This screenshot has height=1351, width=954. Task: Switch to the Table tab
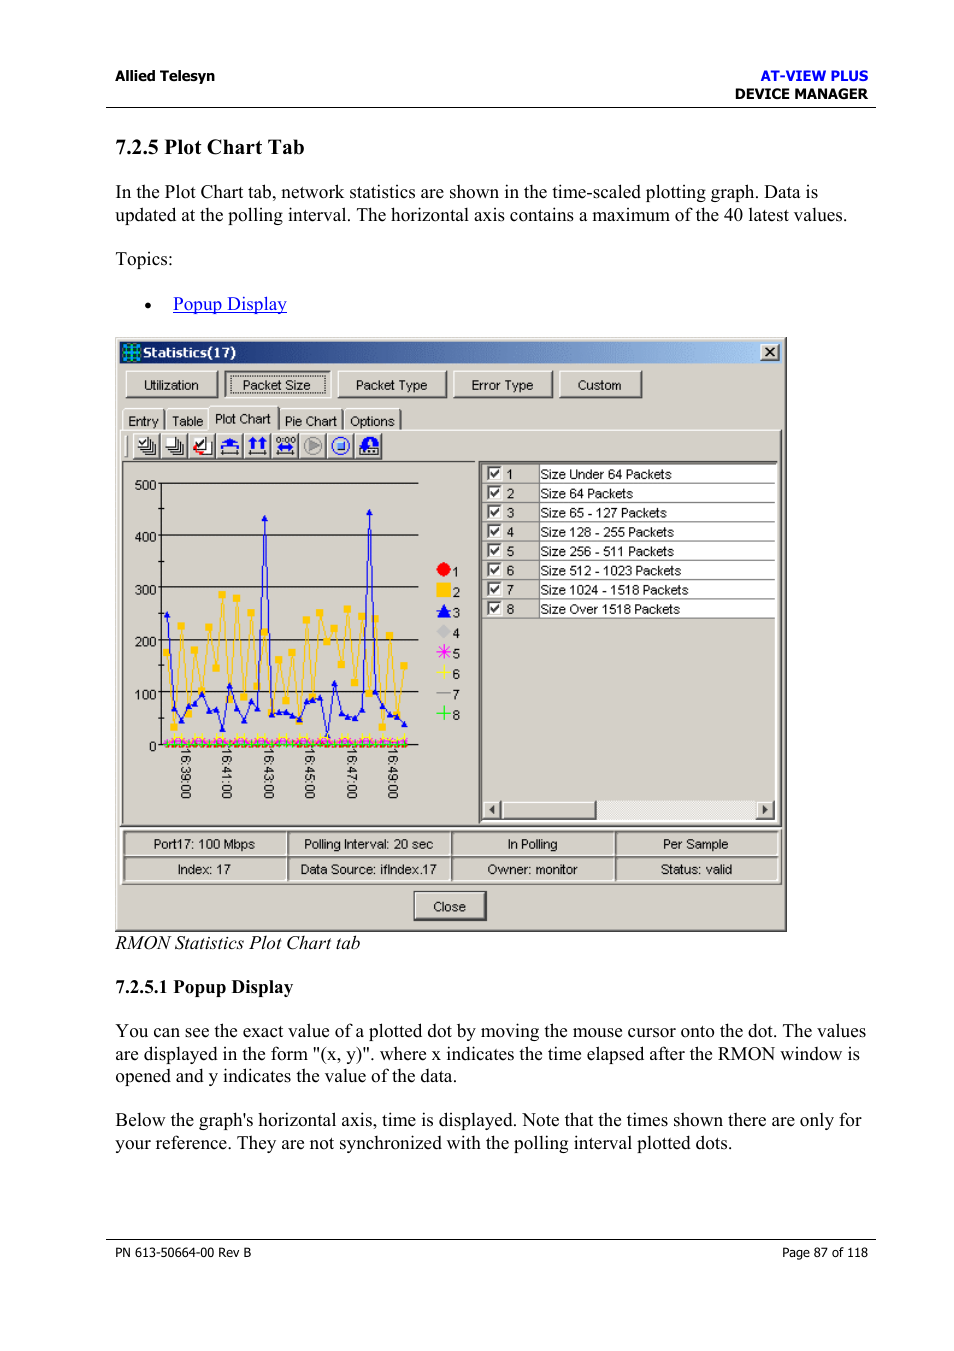pos(187,421)
